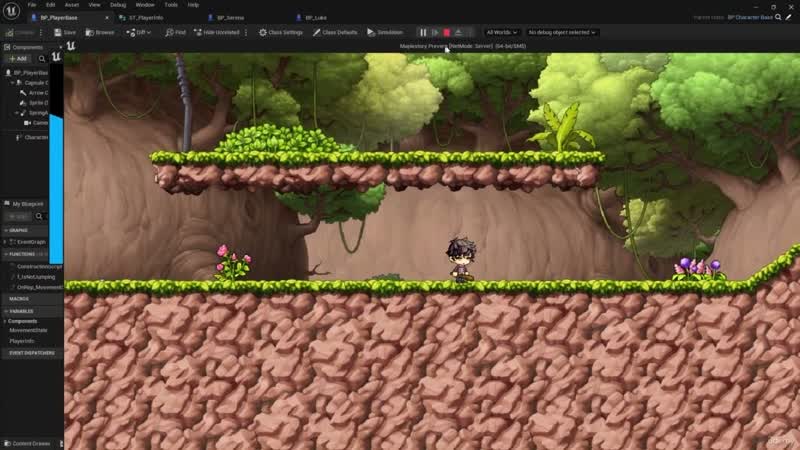Screen dimensions: 800x450
Task: Select the Arrow Component row
Action: tap(34, 93)
